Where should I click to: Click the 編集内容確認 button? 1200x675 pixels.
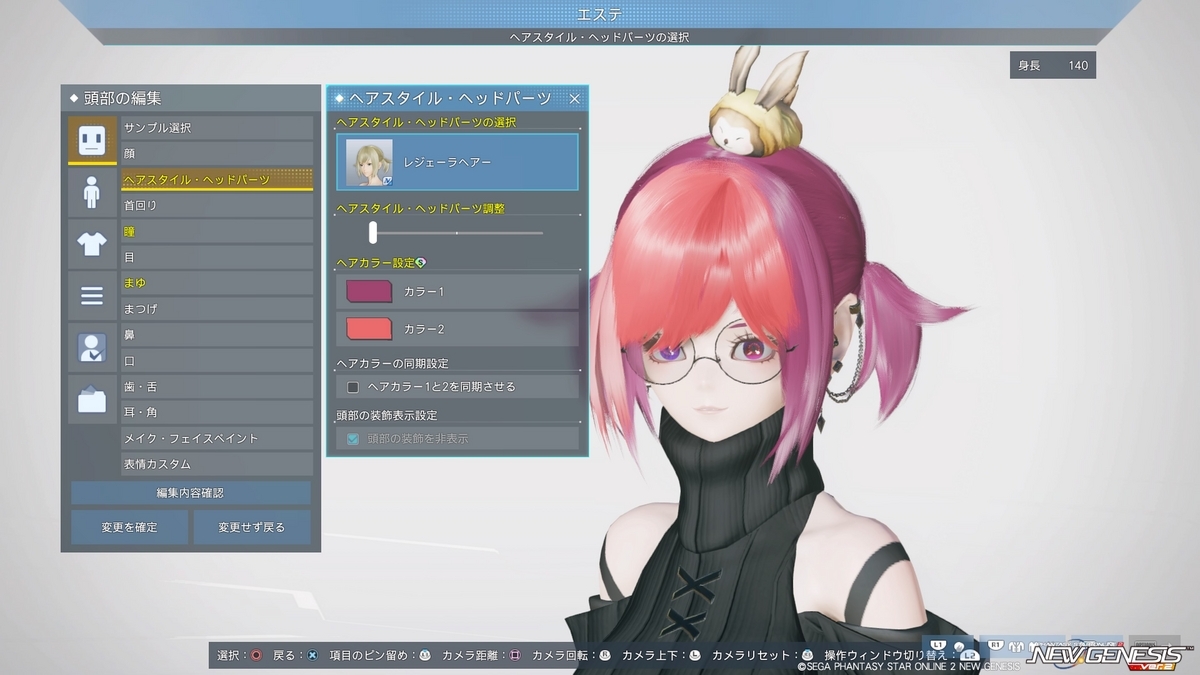[190, 493]
